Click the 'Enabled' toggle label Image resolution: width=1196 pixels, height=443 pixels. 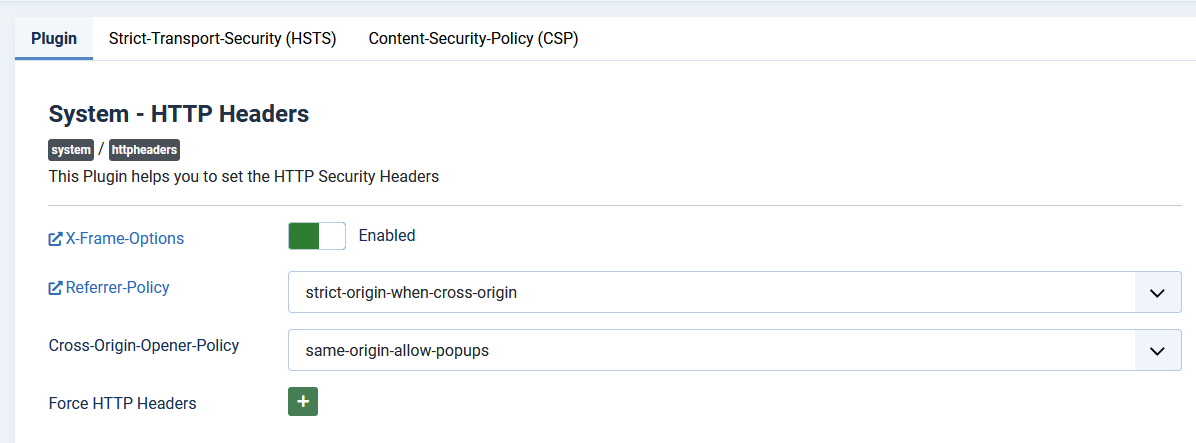(387, 236)
